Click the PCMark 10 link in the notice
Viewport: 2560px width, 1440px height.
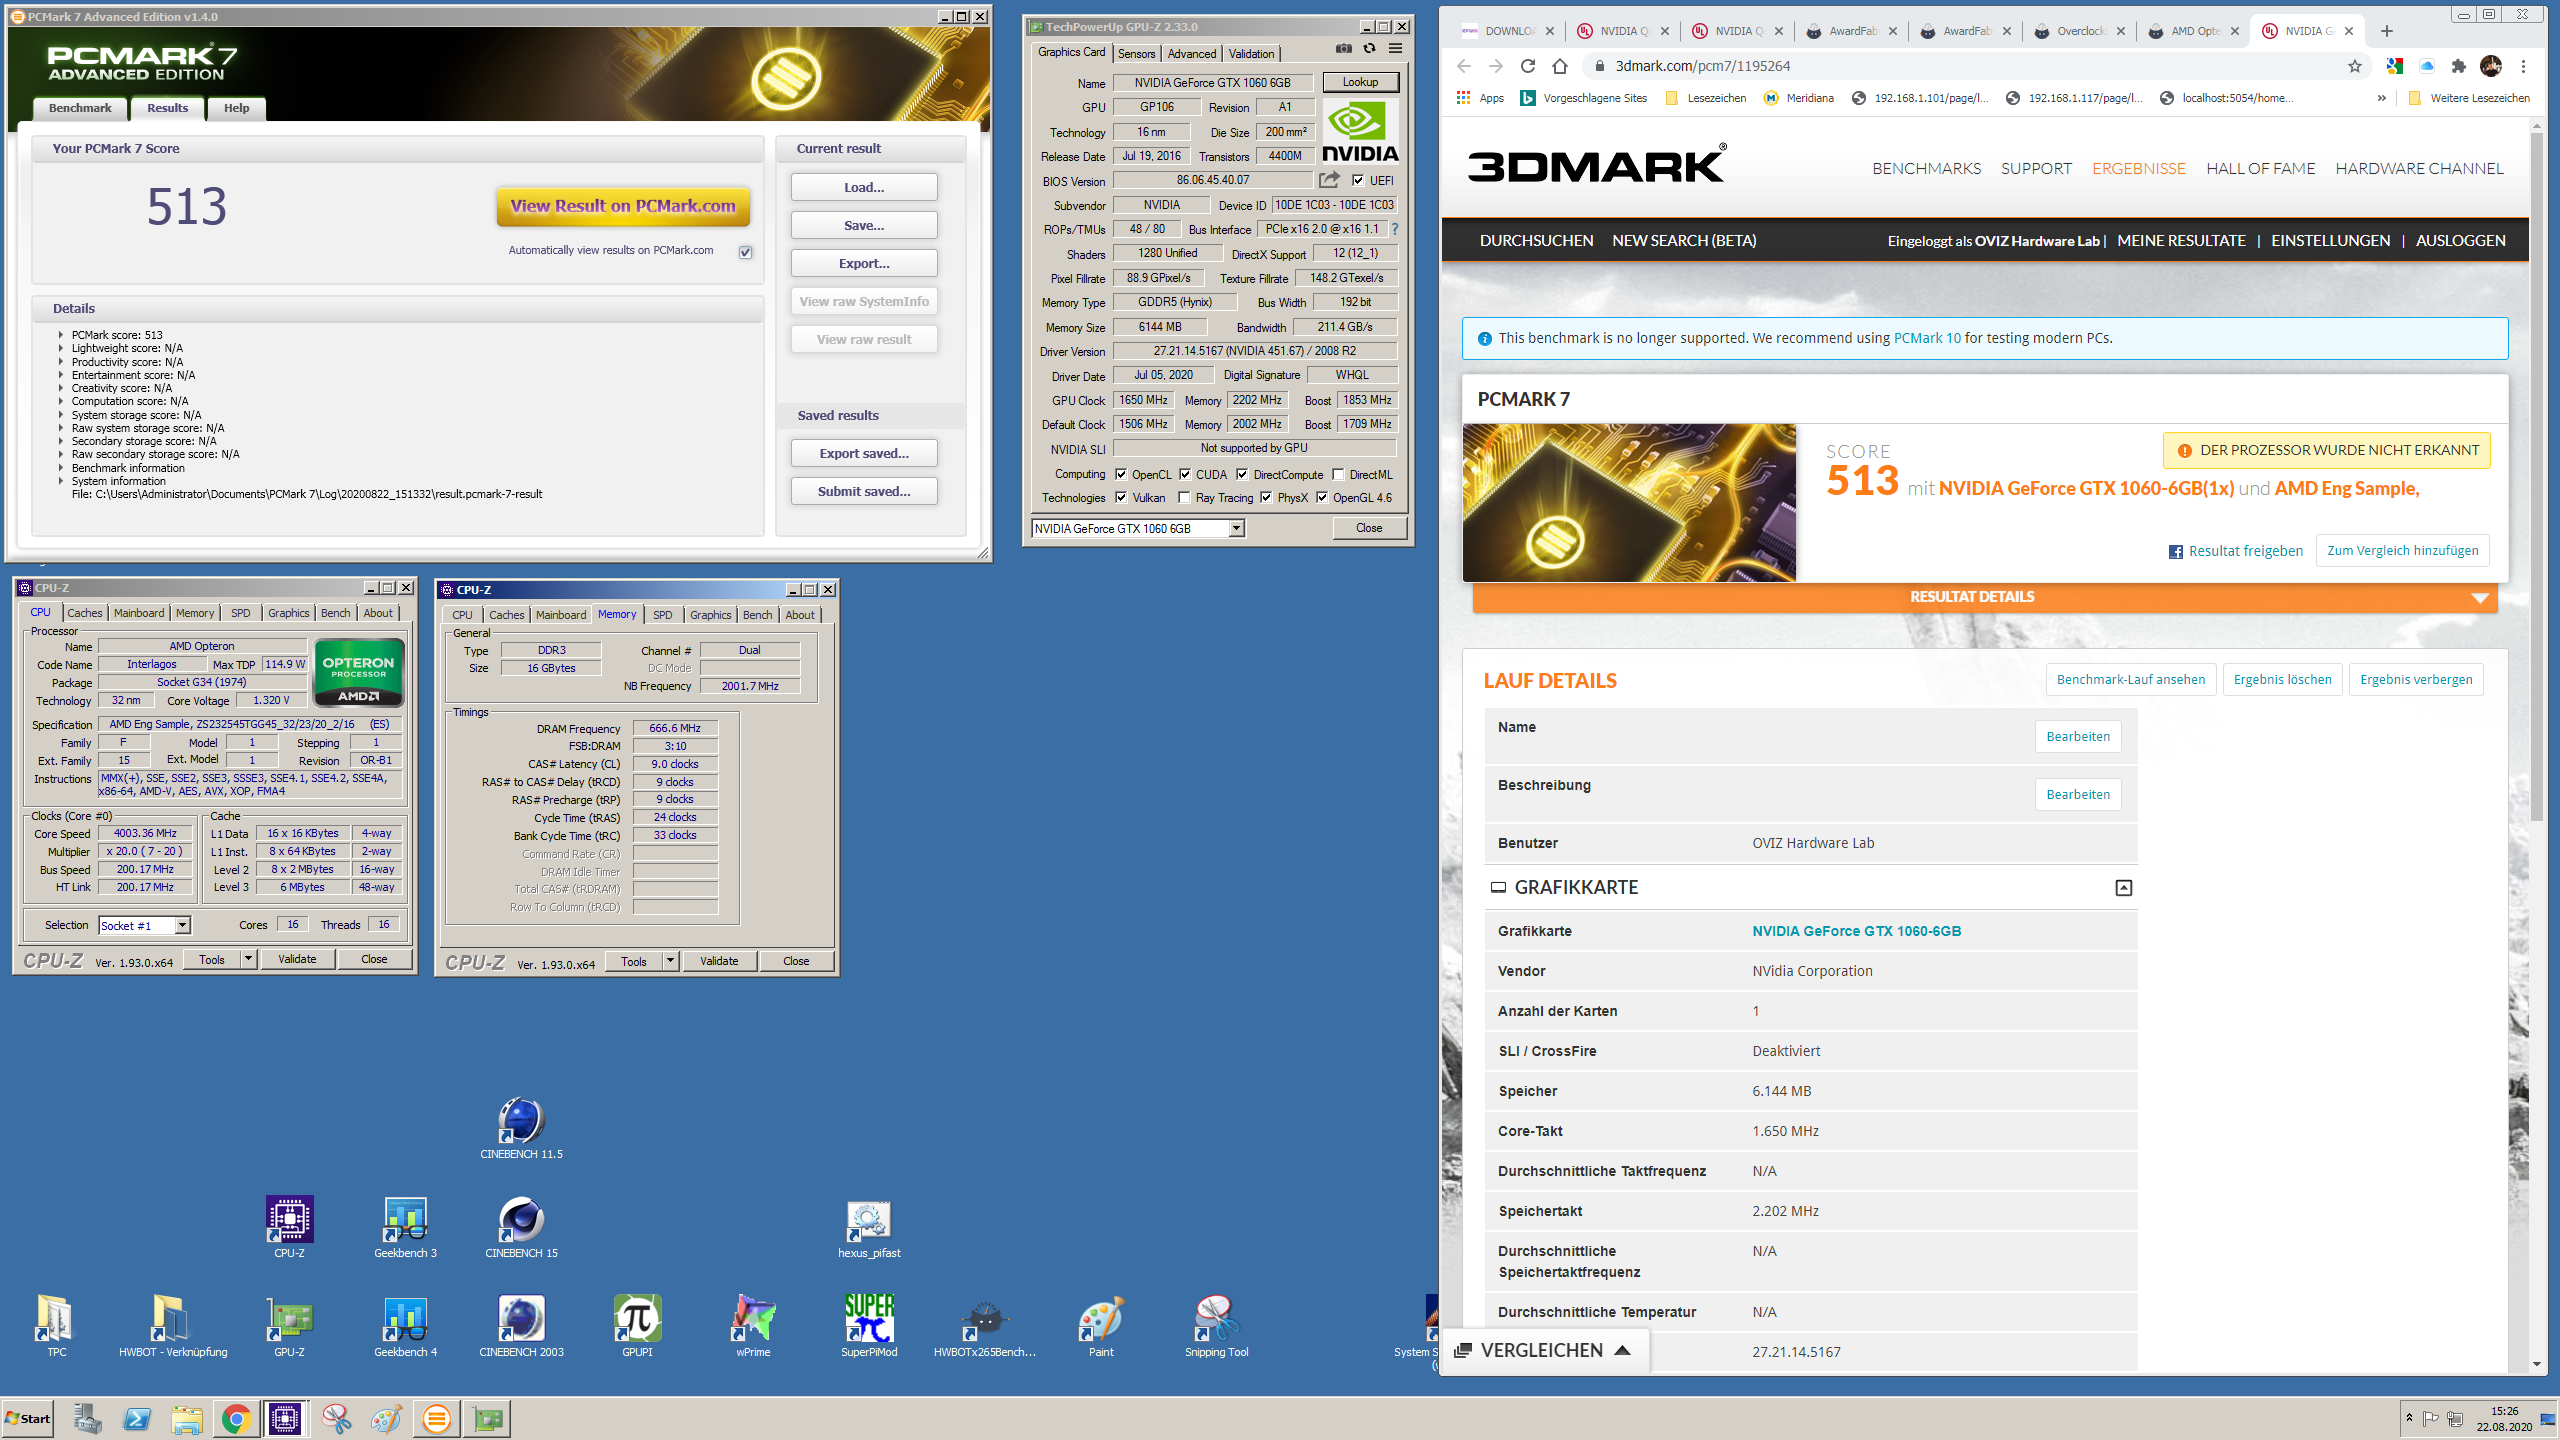(x=1927, y=338)
